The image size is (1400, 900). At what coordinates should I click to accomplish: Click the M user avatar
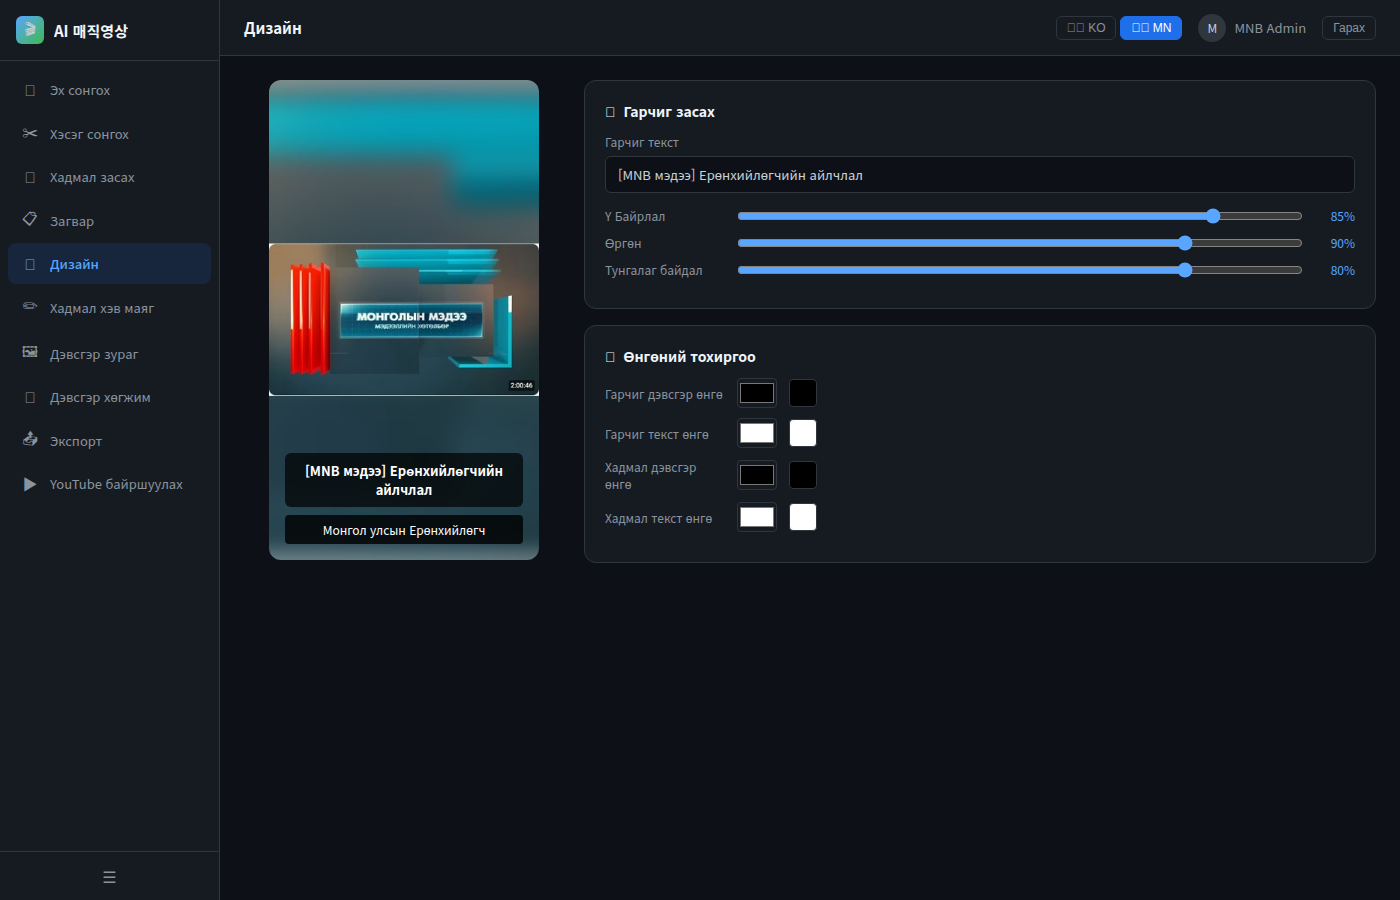pos(1212,28)
